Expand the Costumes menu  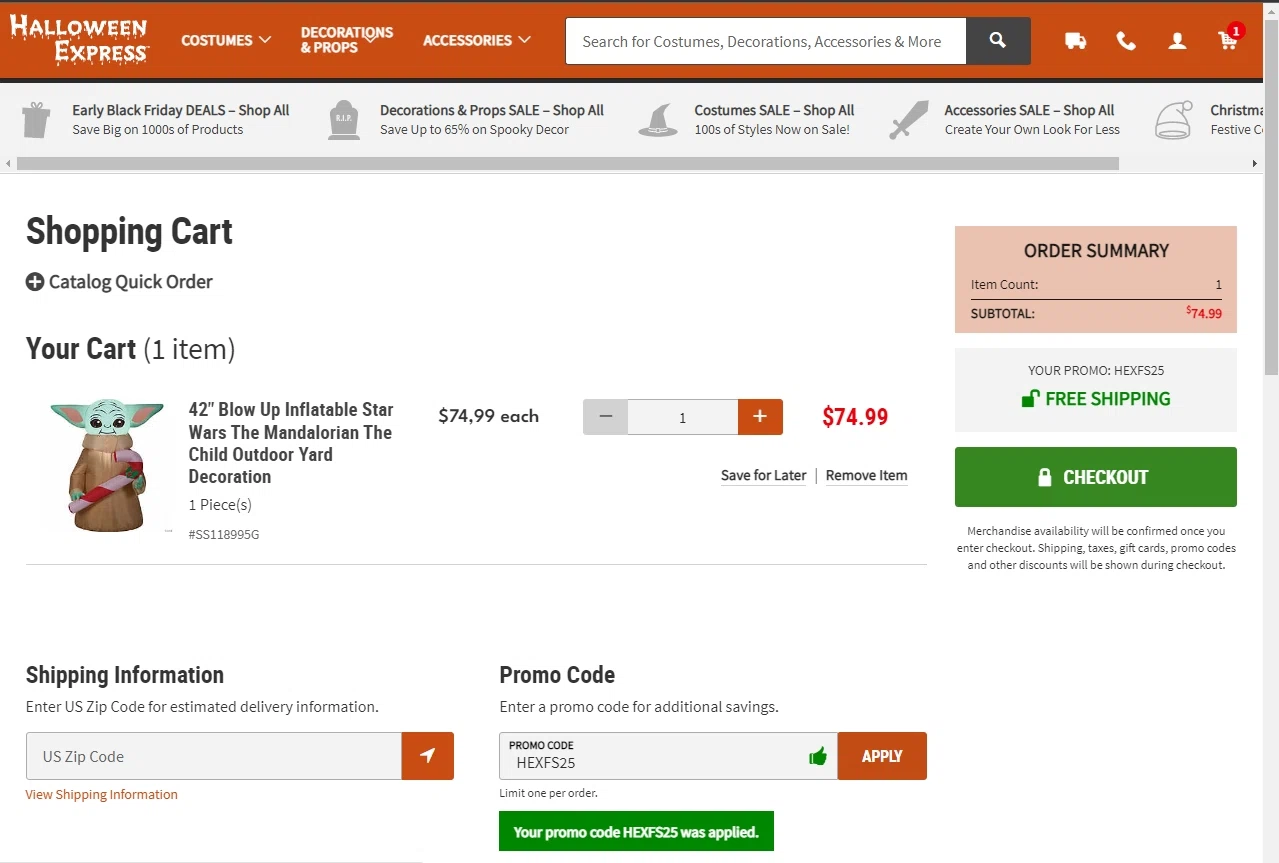point(226,40)
